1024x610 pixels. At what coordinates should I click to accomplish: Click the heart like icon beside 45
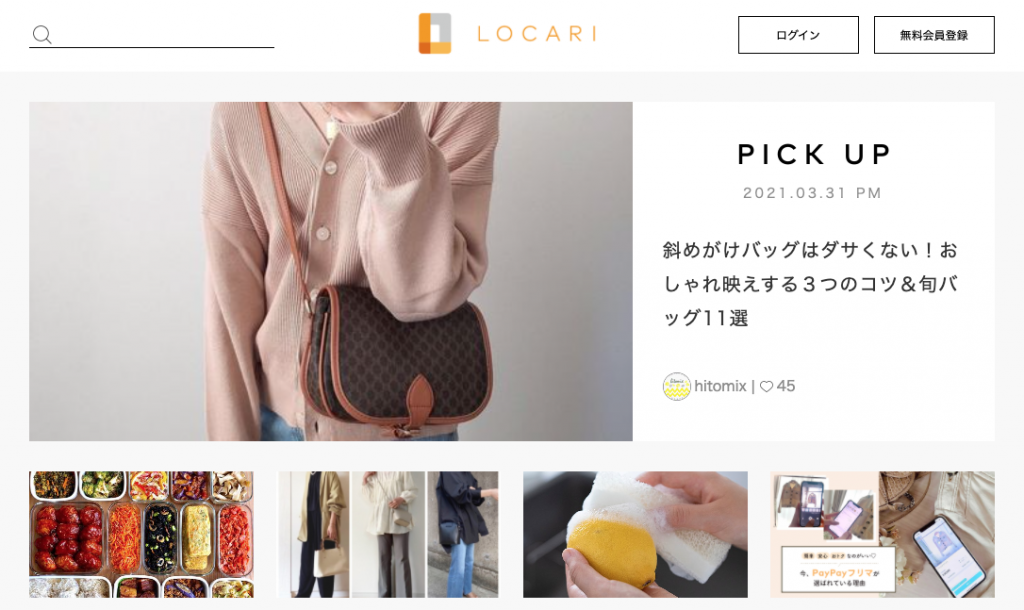(x=767, y=387)
